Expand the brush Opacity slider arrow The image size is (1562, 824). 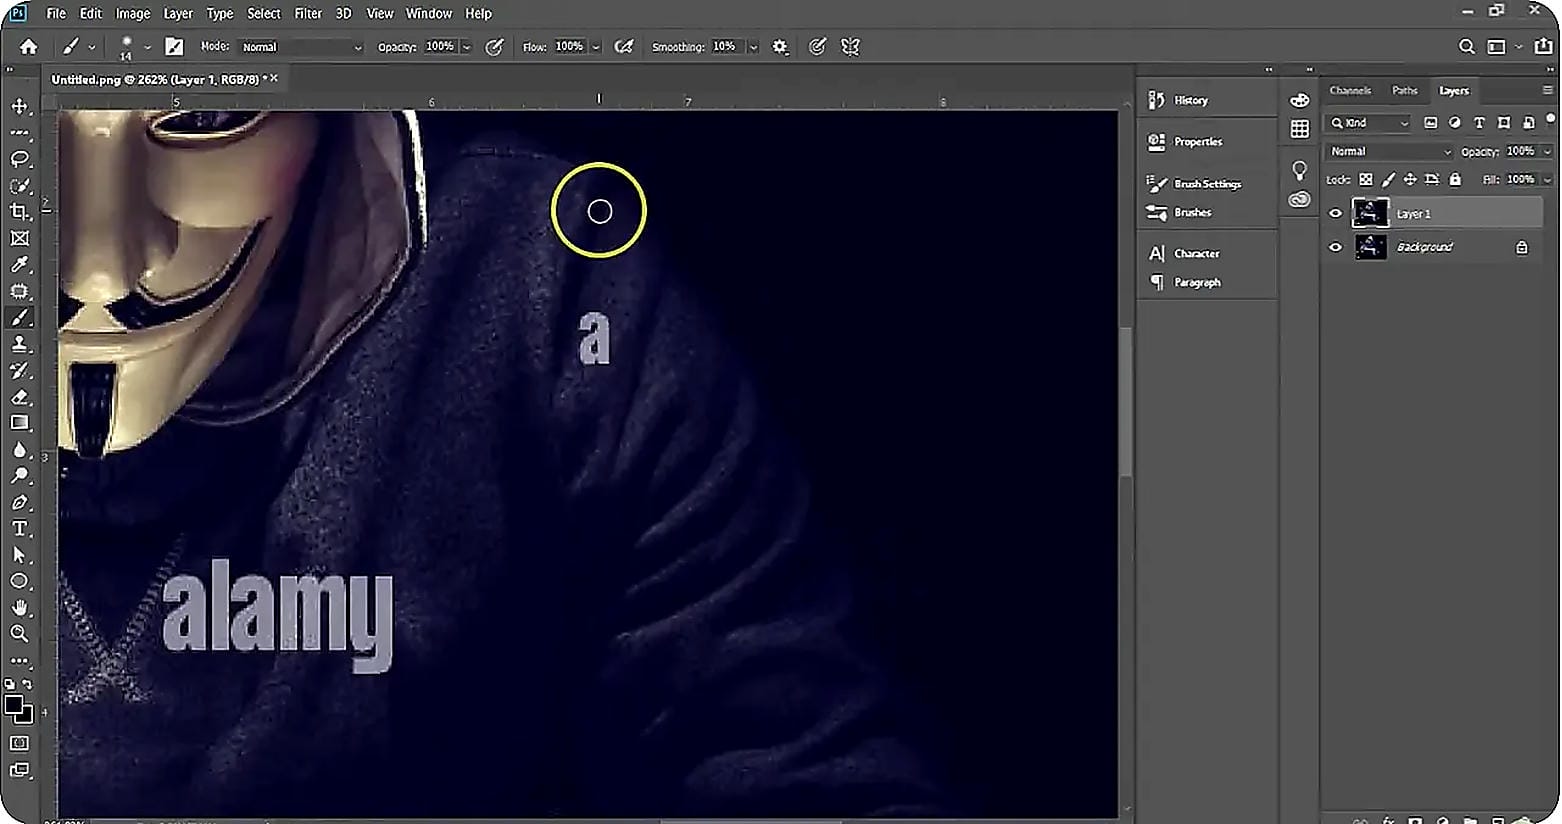coord(466,47)
